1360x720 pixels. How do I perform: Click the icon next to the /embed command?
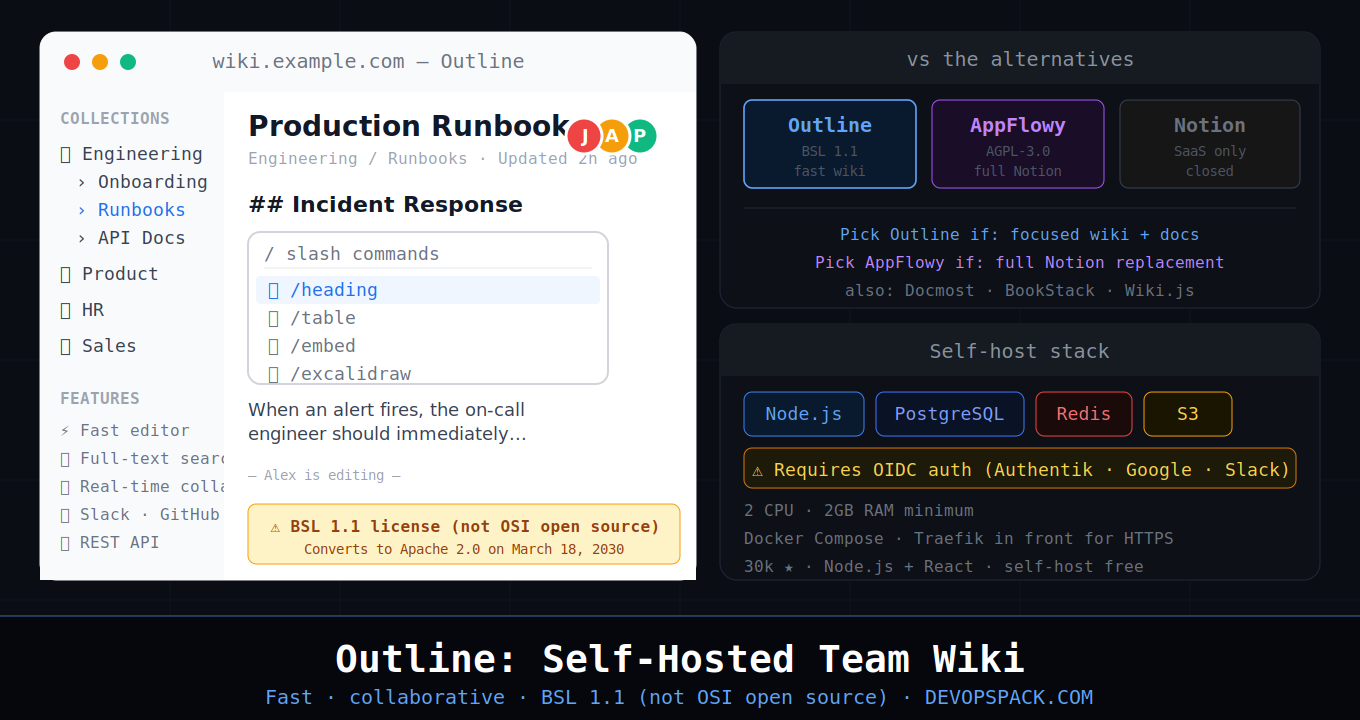(x=273, y=346)
